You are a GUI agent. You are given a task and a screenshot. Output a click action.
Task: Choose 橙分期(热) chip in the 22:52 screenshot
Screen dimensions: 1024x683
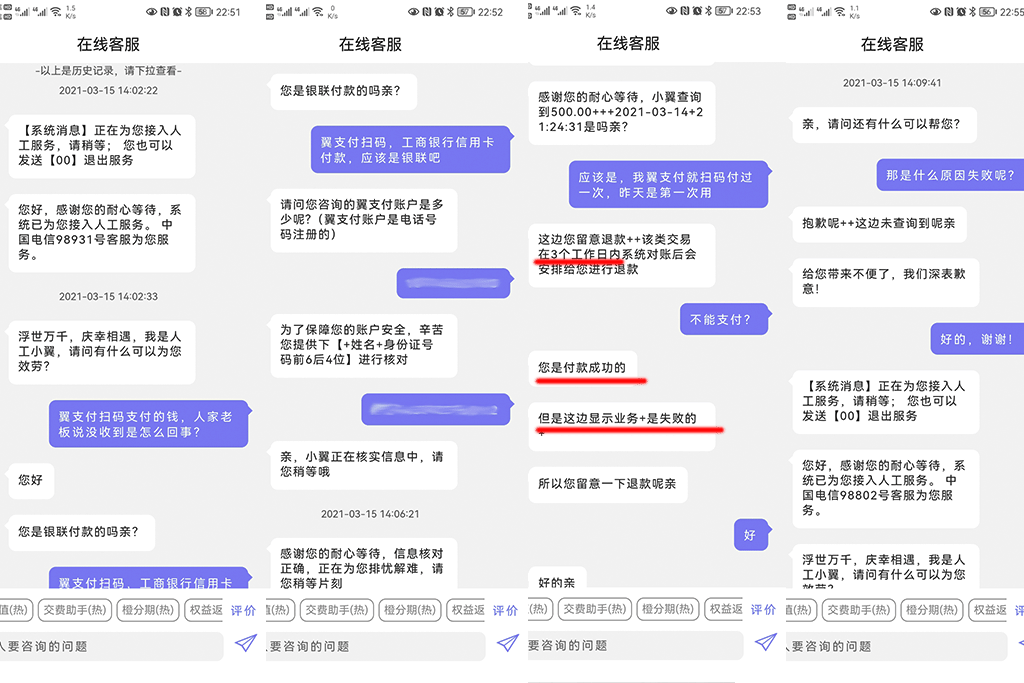(x=409, y=610)
